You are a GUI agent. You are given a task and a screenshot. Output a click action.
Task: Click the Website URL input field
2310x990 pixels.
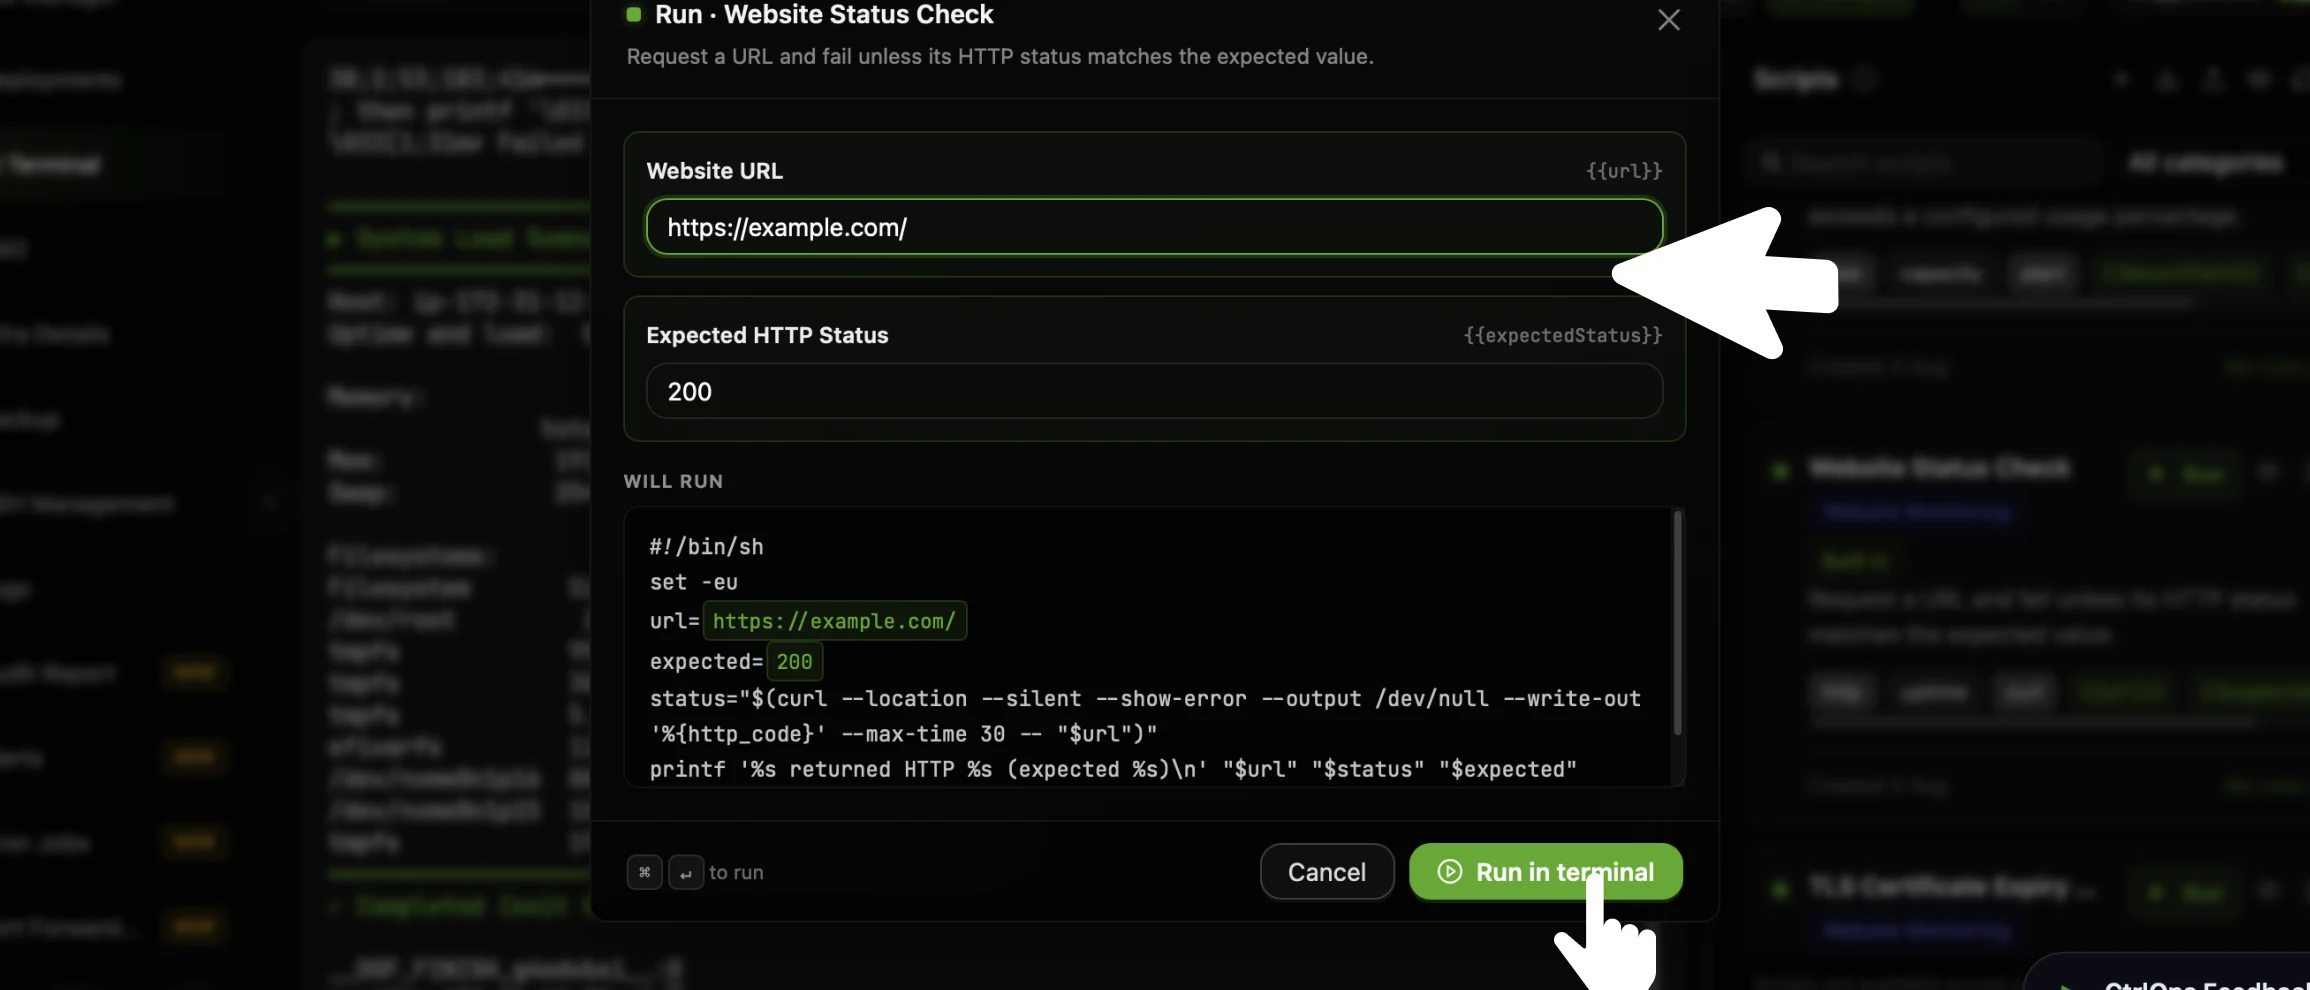click(x=1154, y=227)
